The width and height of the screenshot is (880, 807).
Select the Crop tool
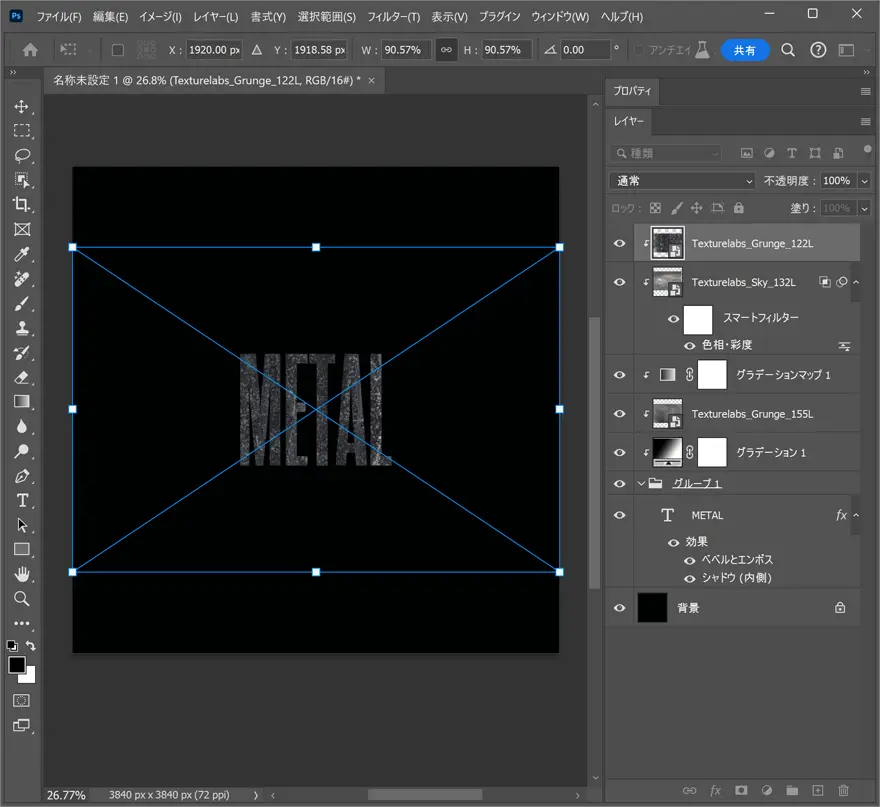(22, 204)
